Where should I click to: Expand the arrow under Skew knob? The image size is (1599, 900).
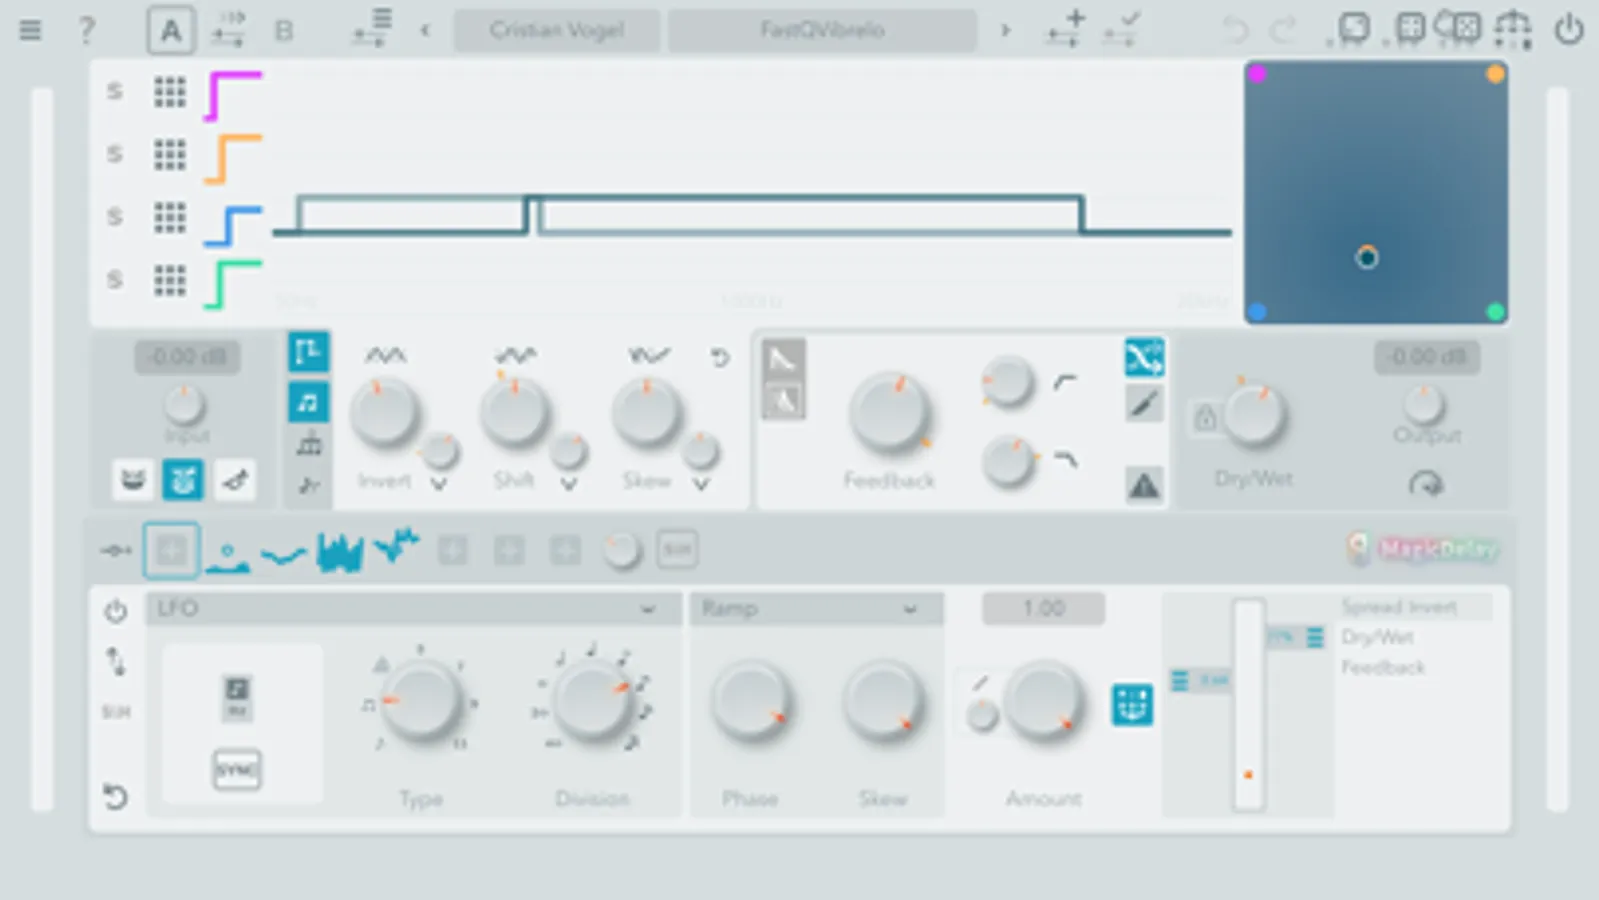click(702, 484)
